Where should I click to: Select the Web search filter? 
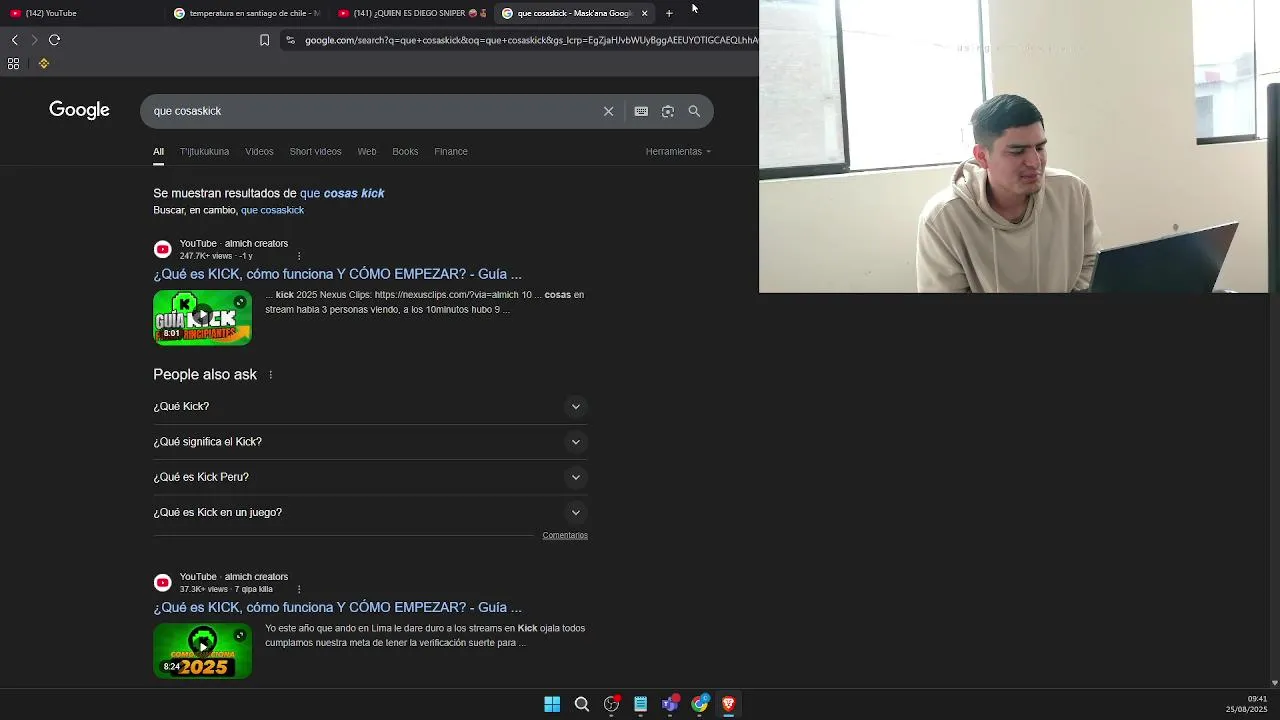click(x=367, y=152)
